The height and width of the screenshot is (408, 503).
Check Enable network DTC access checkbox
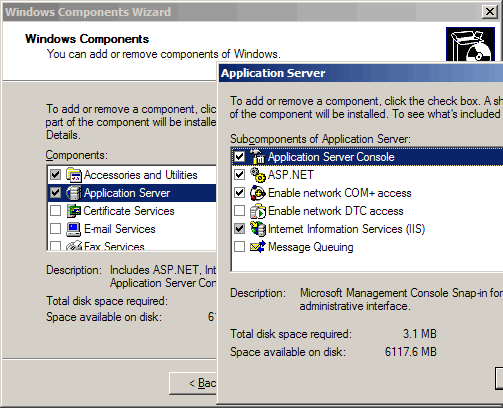point(239,210)
